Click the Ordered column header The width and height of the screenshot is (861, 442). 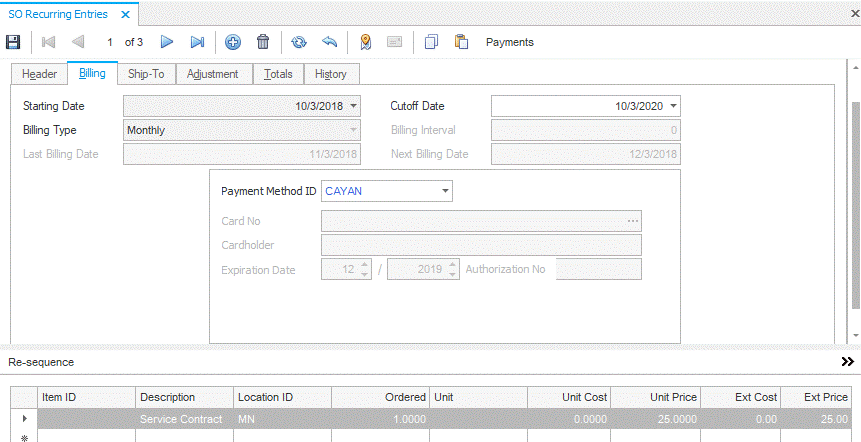tap(381, 397)
